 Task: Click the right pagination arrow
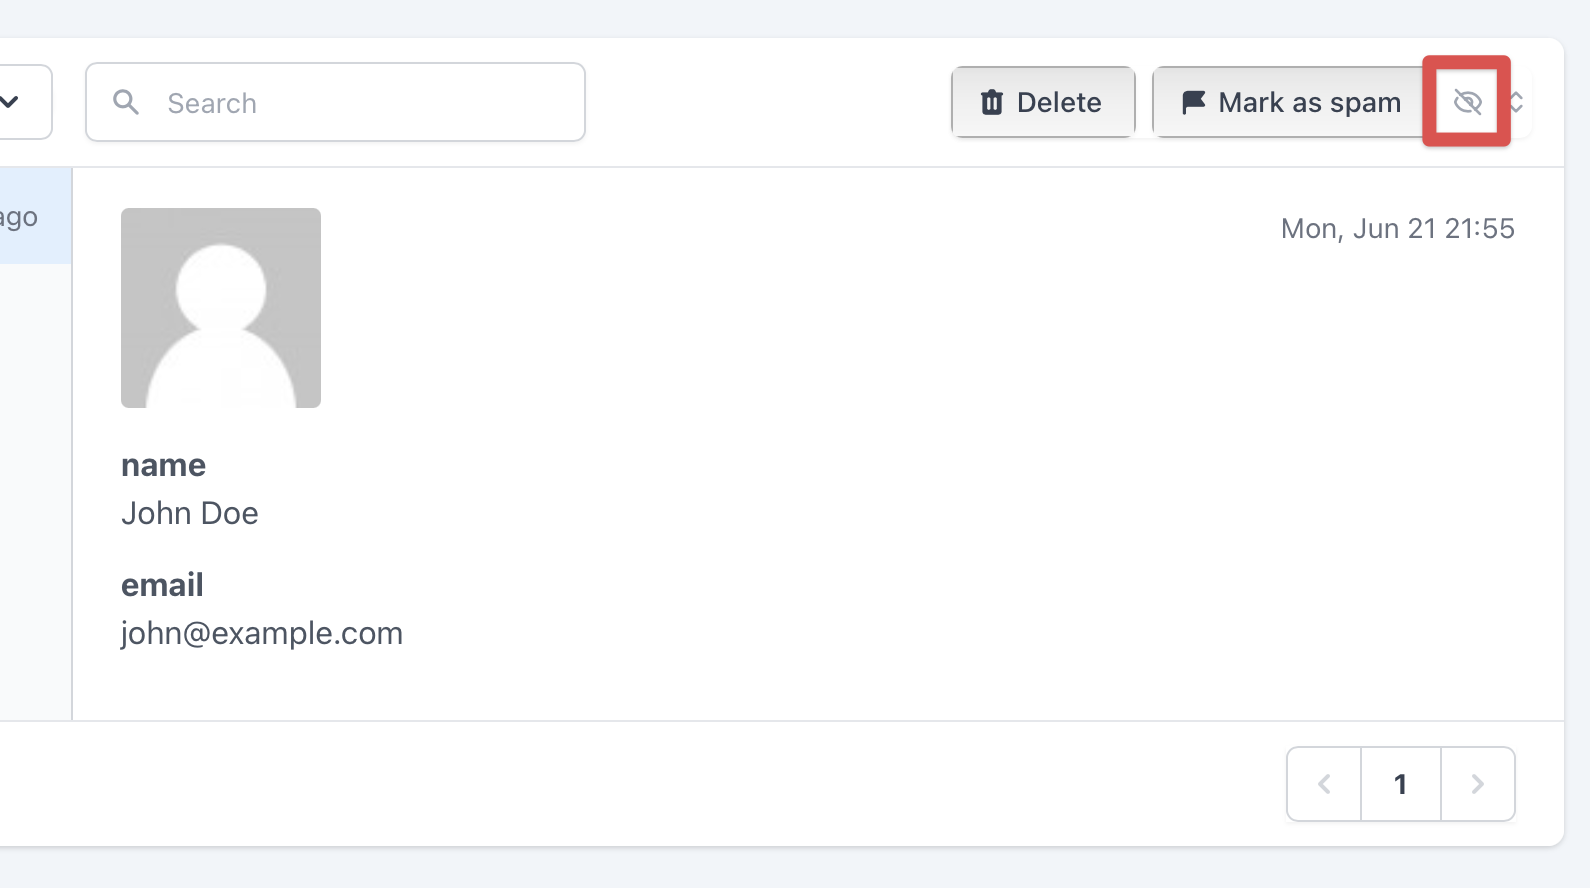[x=1477, y=784]
